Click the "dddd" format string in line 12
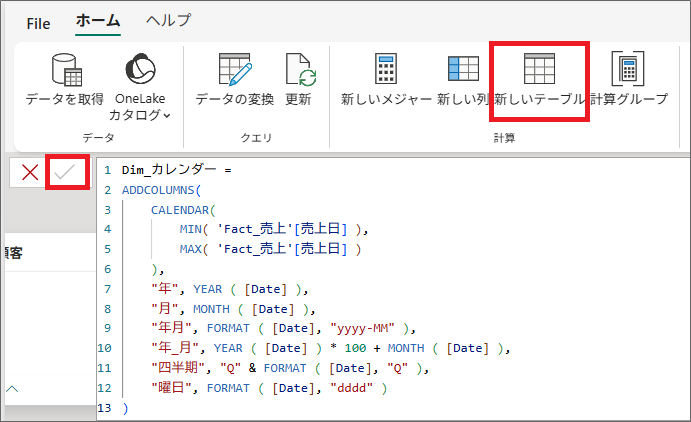691x422 pixels. click(x=355, y=388)
